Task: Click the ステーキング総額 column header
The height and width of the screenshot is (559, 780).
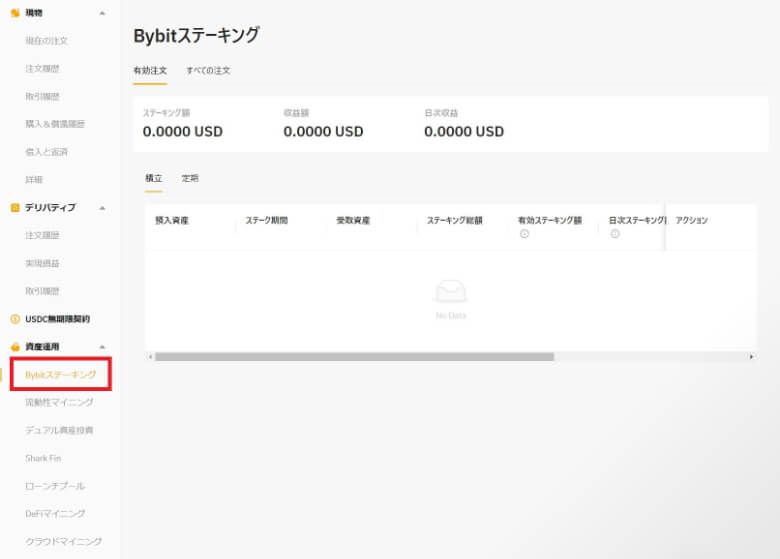Action: pyautogui.click(x=455, y=220)
